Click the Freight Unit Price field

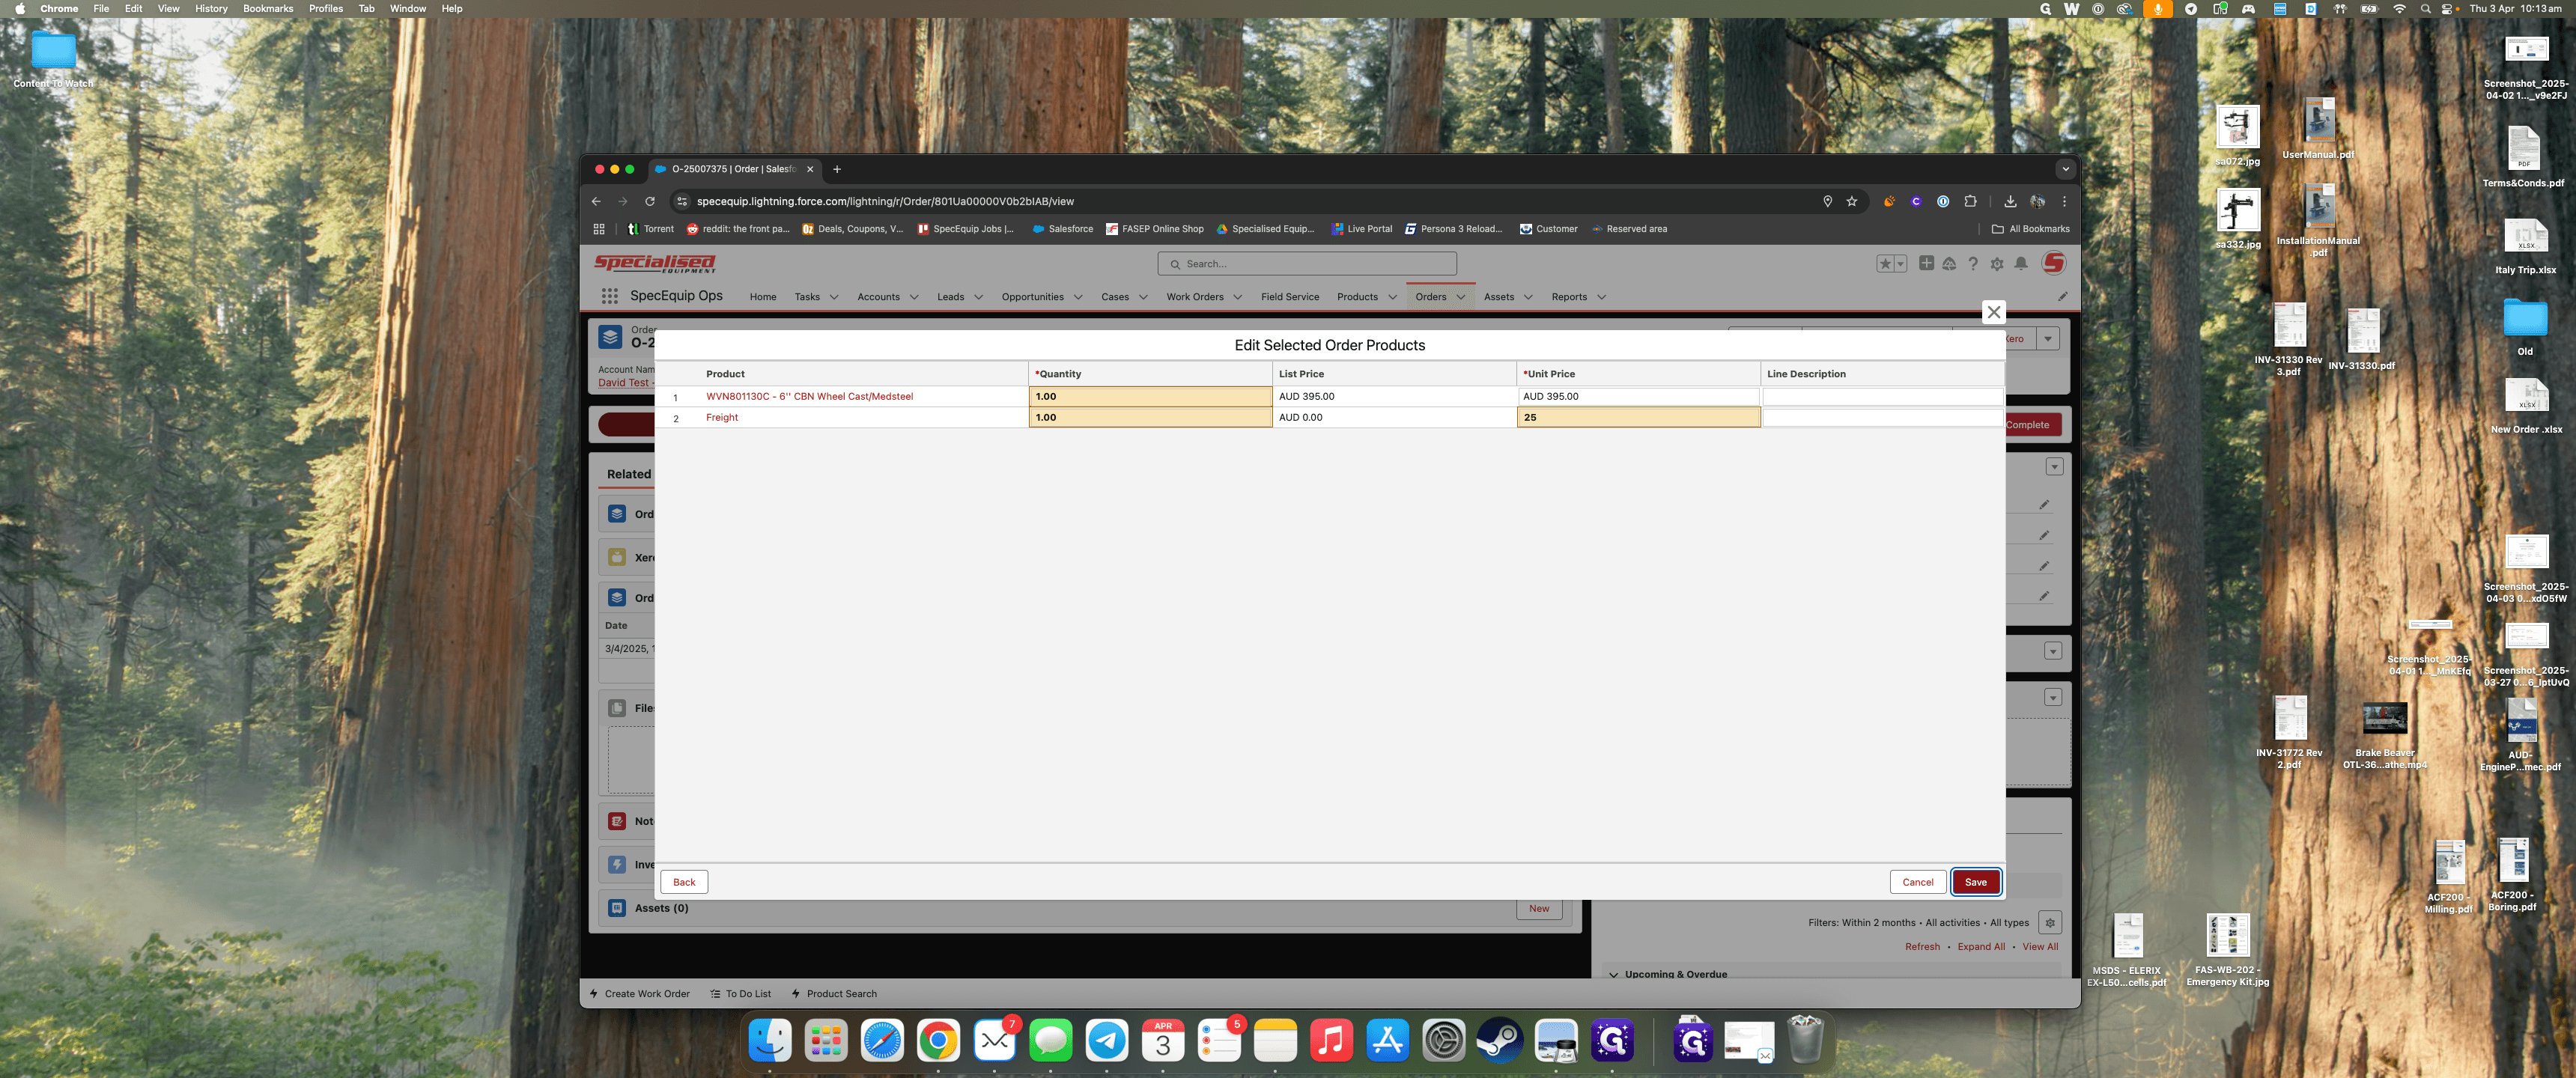click(x=1638, y=417)
